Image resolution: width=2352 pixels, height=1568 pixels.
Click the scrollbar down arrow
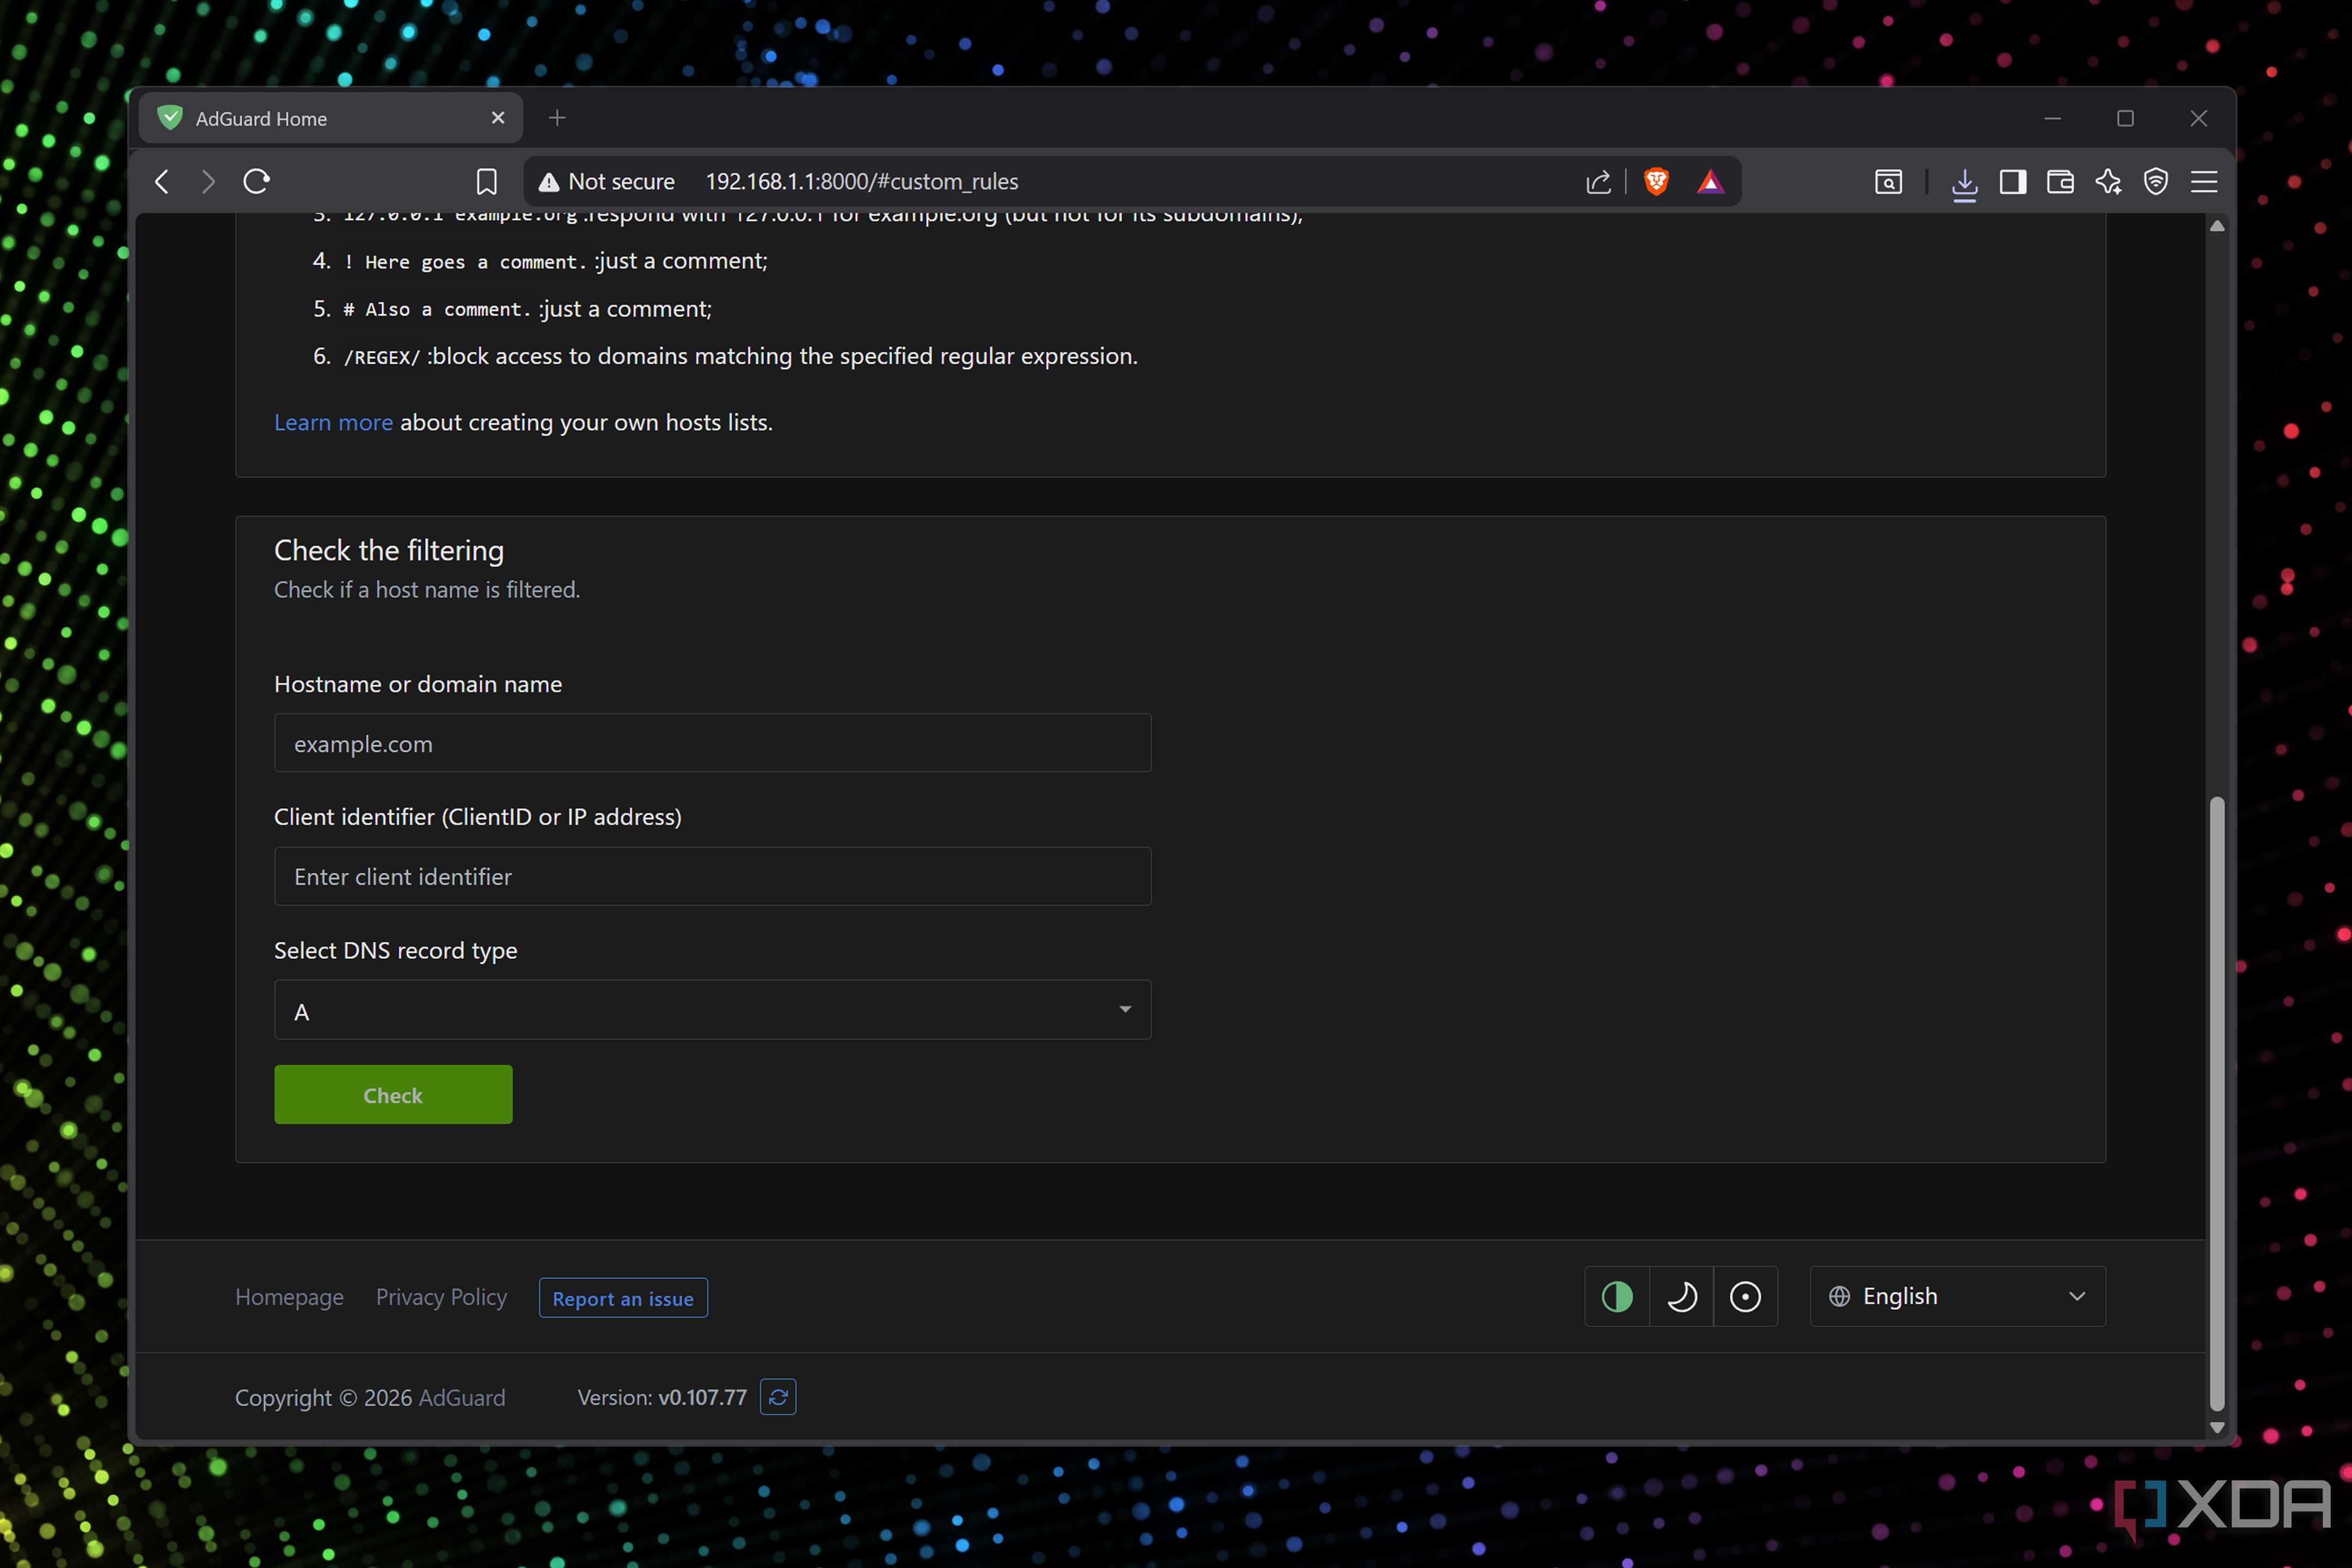click(x=2217, y=1427)
